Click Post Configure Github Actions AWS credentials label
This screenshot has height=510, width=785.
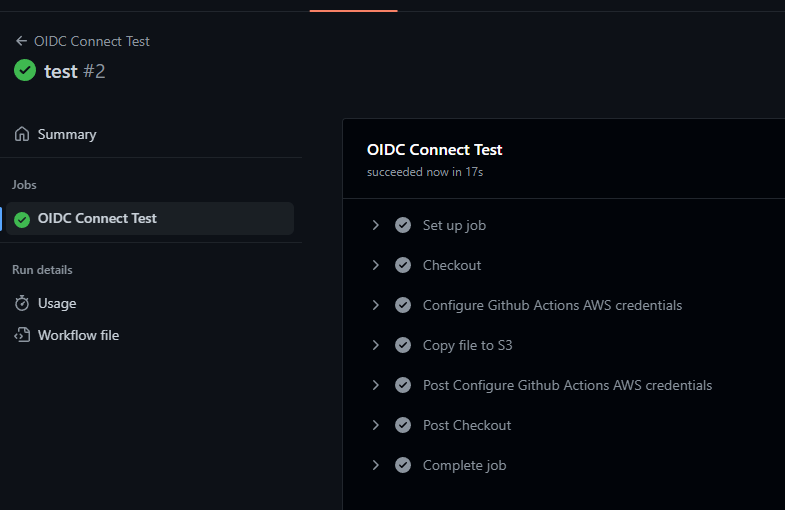click(567, 385)
